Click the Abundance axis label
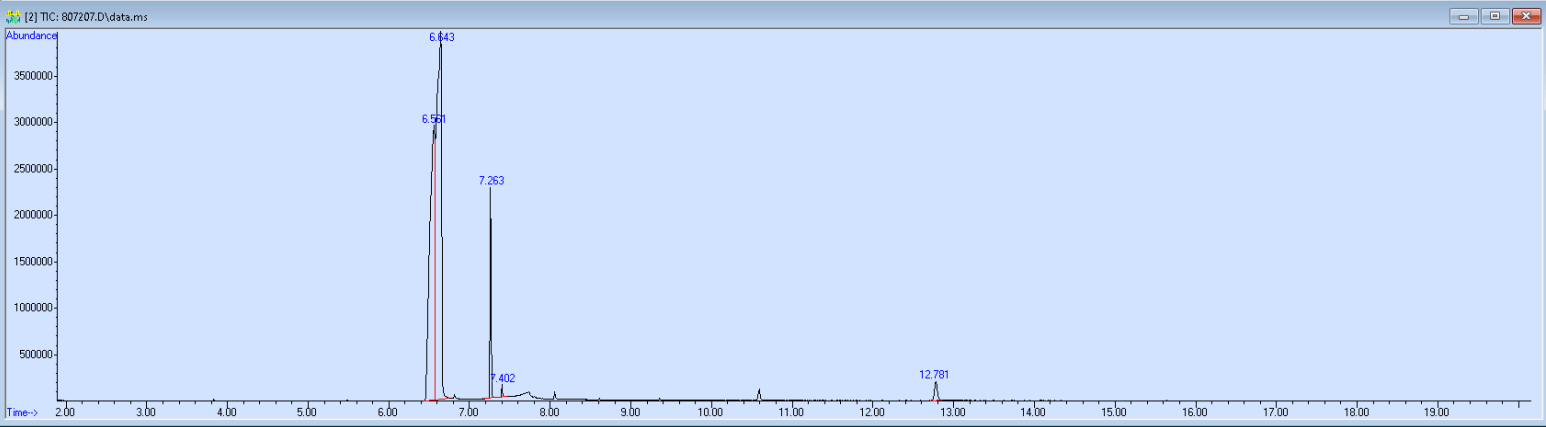Viewport: 1546px width, 427px height. [x=31, y=35]
